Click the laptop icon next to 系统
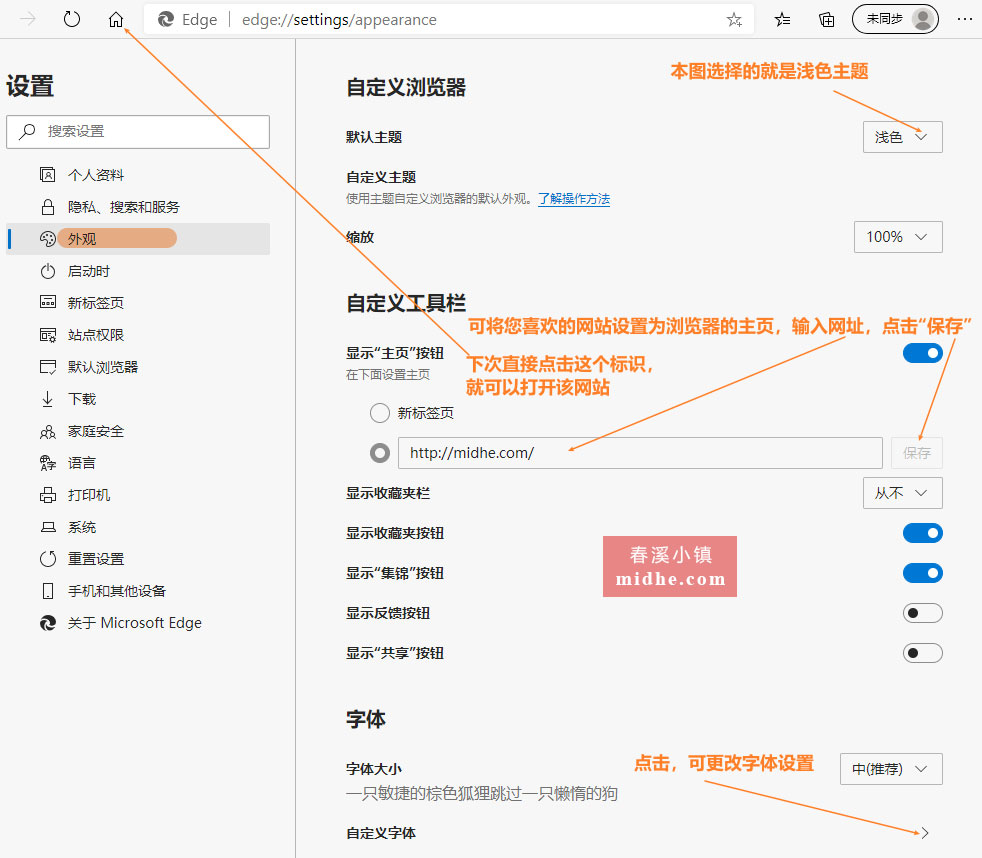 point(48,527)
